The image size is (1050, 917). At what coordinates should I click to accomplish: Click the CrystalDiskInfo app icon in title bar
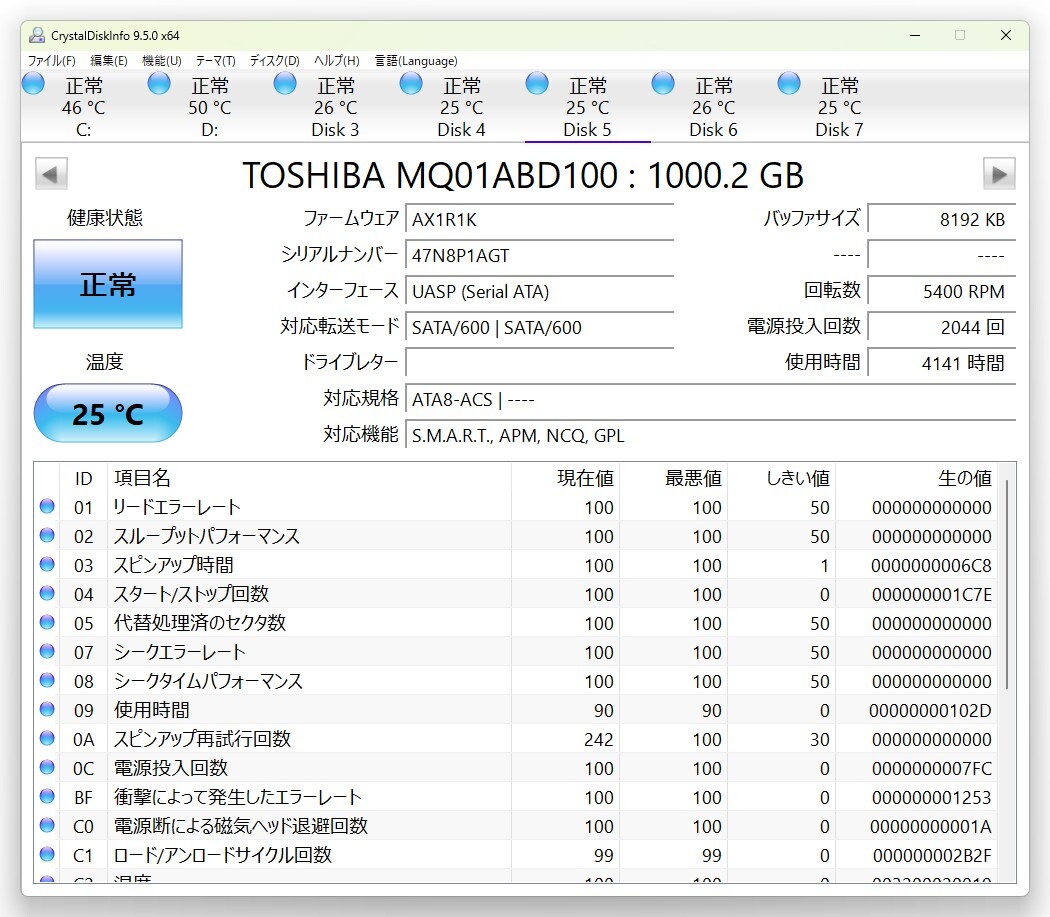tap(37, 35)
